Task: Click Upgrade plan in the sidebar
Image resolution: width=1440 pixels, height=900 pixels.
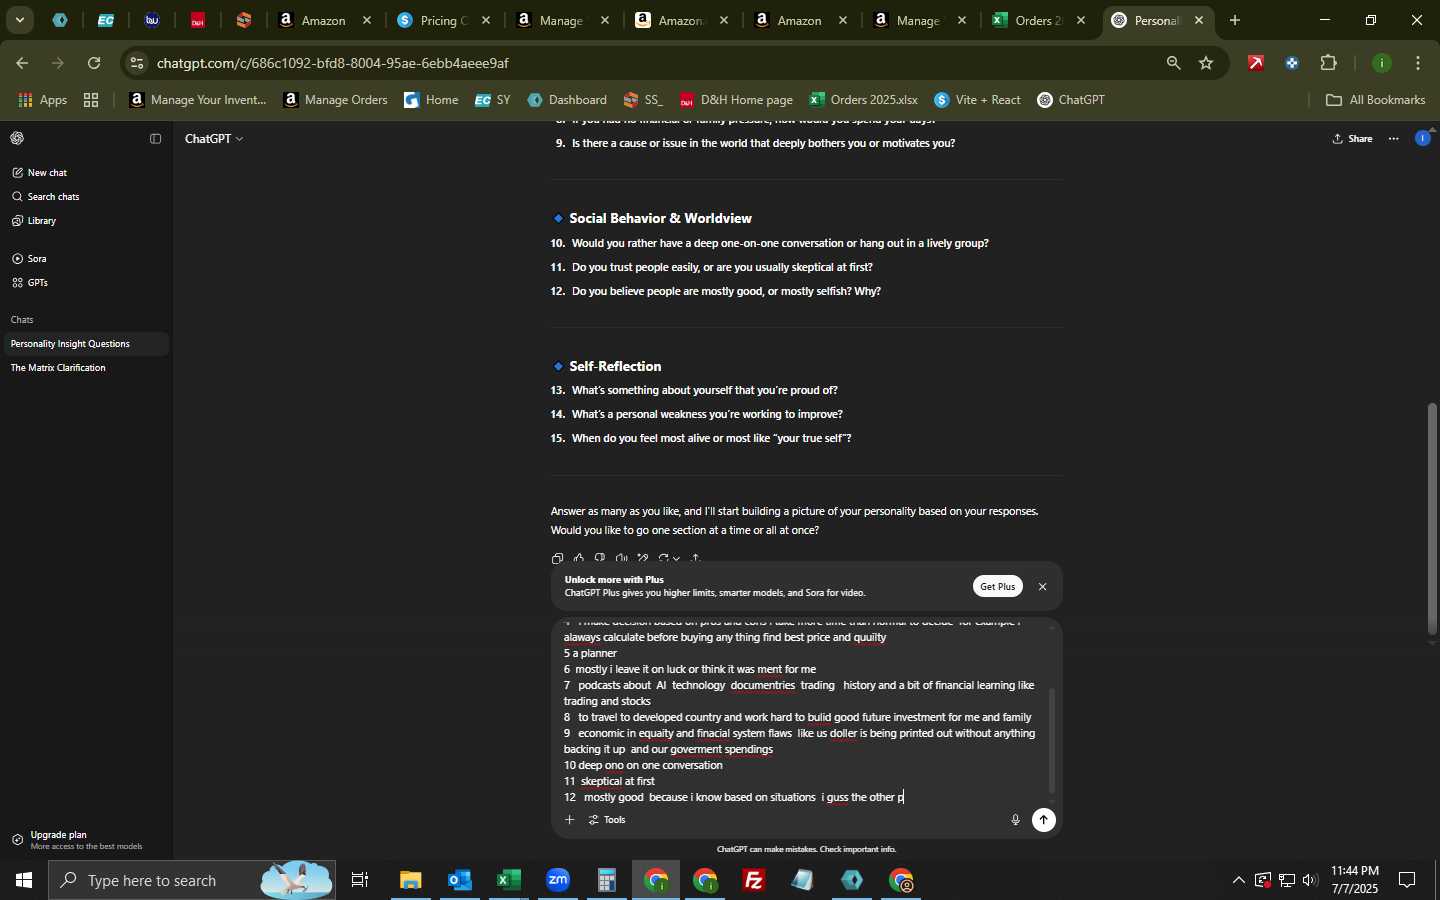Action: pyautogui.click(x=84, y=840)
